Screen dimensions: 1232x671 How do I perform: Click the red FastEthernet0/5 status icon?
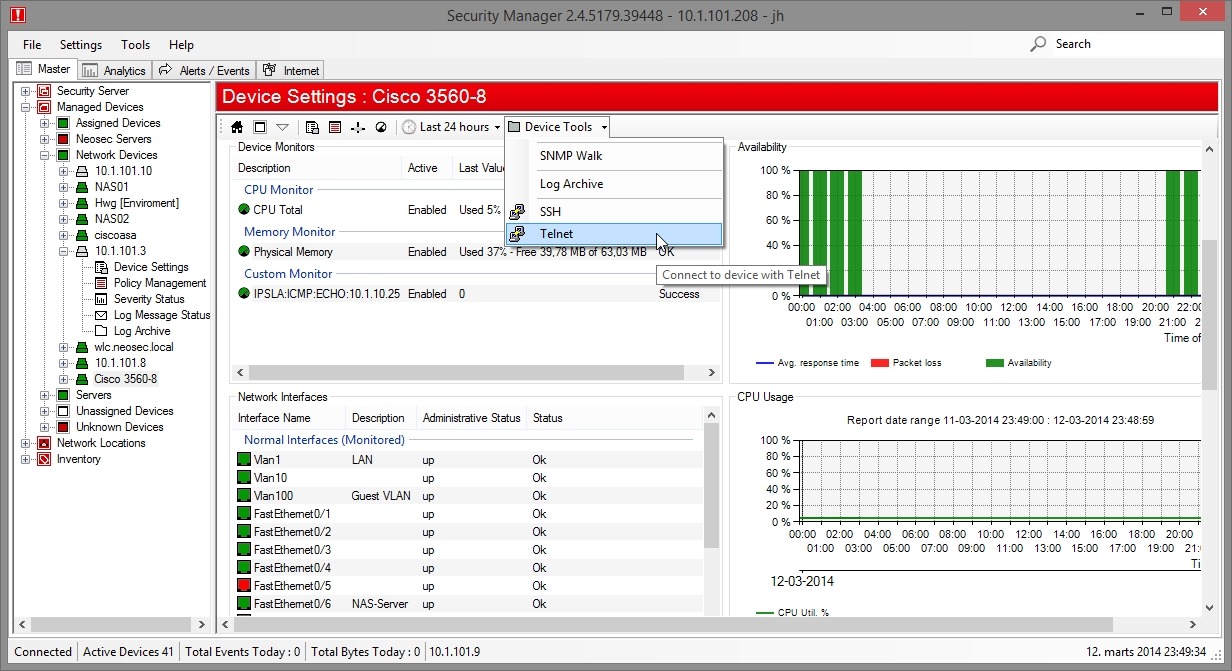coord(244,586)
